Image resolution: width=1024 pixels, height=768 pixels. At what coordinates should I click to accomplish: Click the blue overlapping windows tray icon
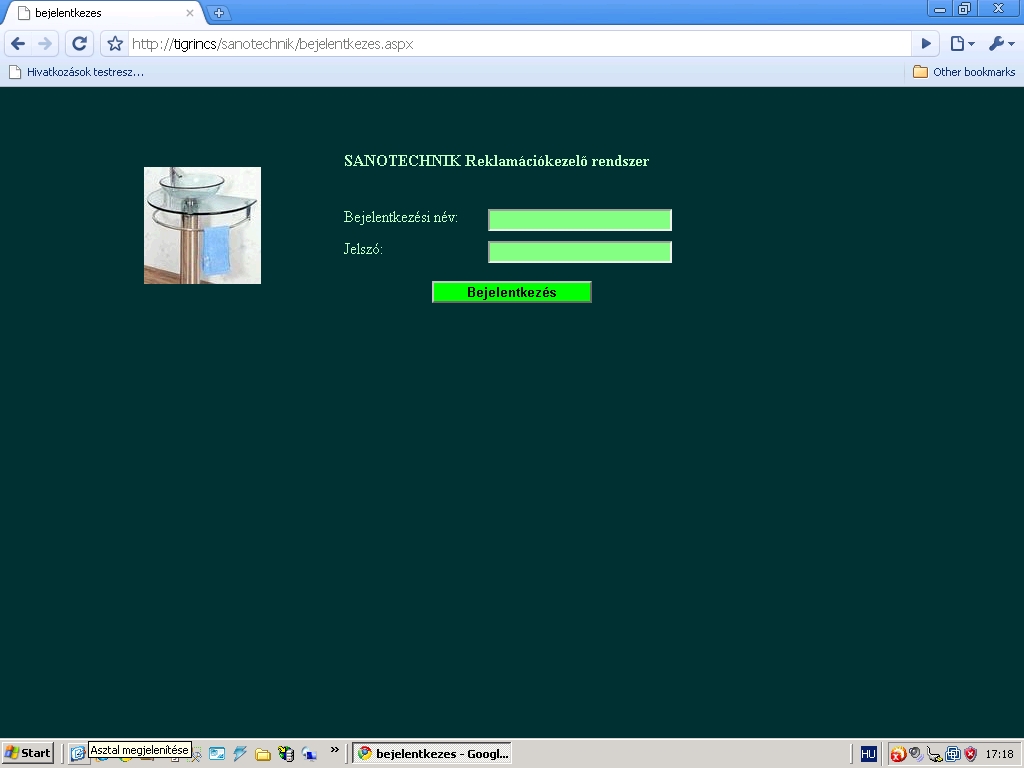coord(953,754)
